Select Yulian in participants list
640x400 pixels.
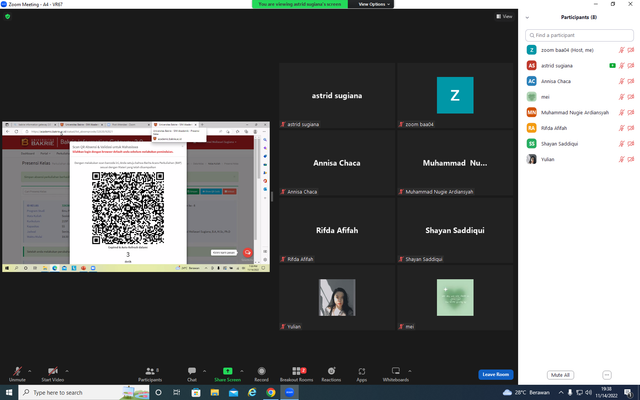579,159
